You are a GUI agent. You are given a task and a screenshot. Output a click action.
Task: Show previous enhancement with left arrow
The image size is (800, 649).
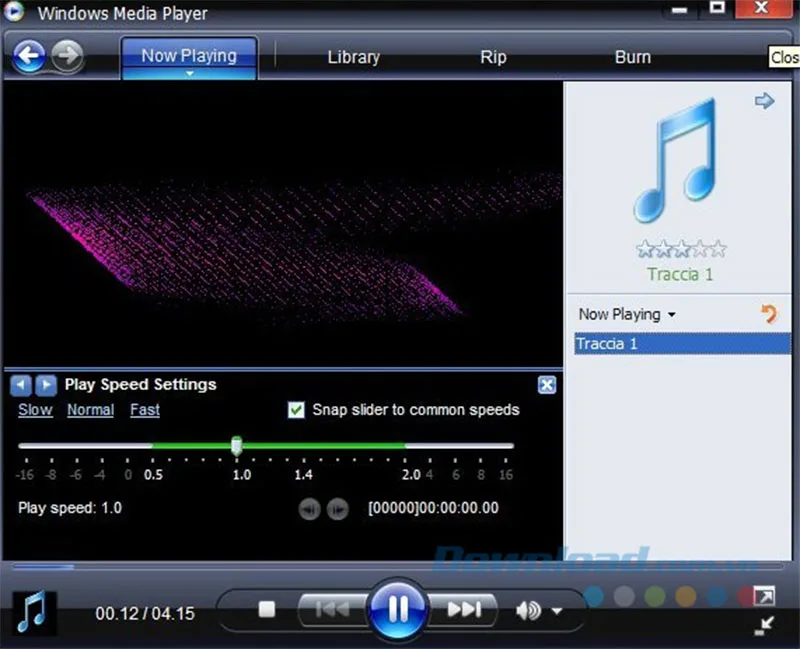coord(20,385)
